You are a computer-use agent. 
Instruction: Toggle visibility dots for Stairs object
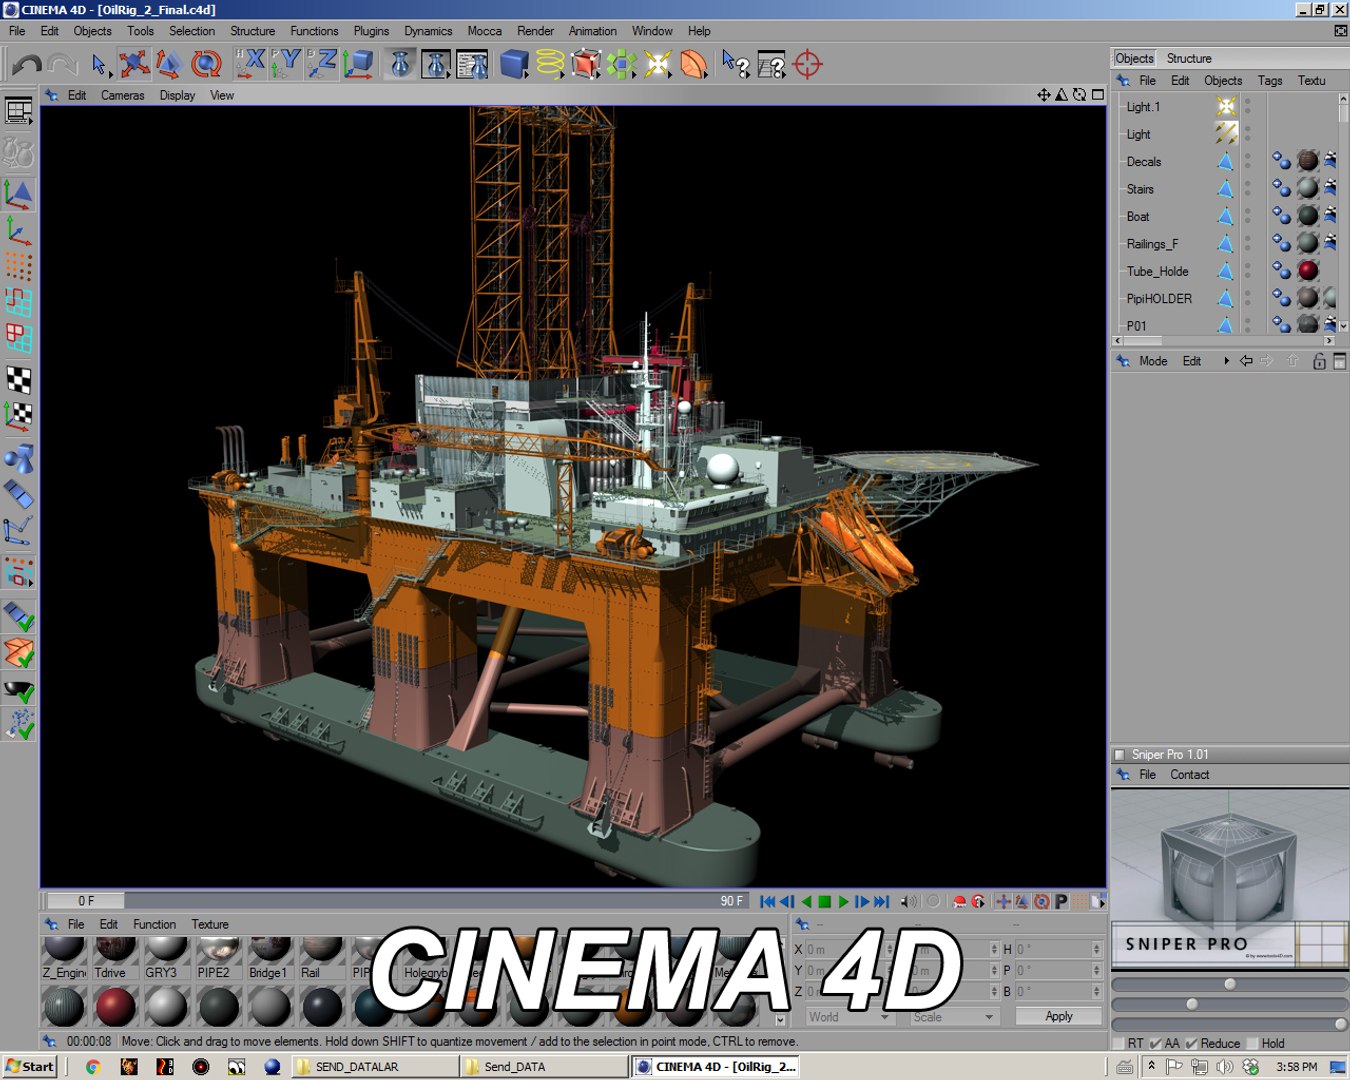click(x=1248, y=189)
